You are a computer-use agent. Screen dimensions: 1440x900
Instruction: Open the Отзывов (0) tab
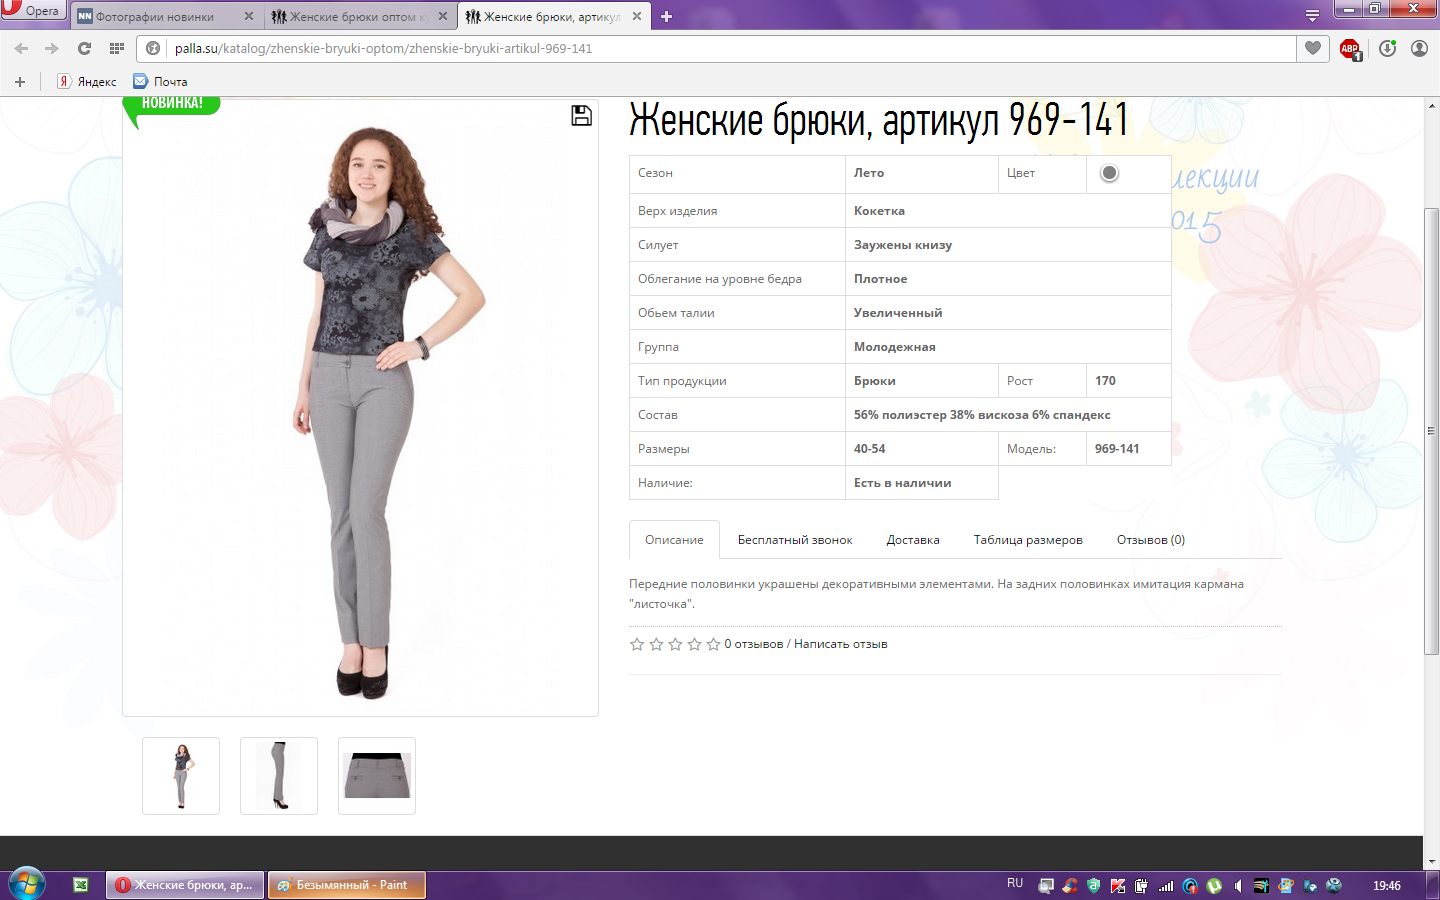click(1151, 540)
